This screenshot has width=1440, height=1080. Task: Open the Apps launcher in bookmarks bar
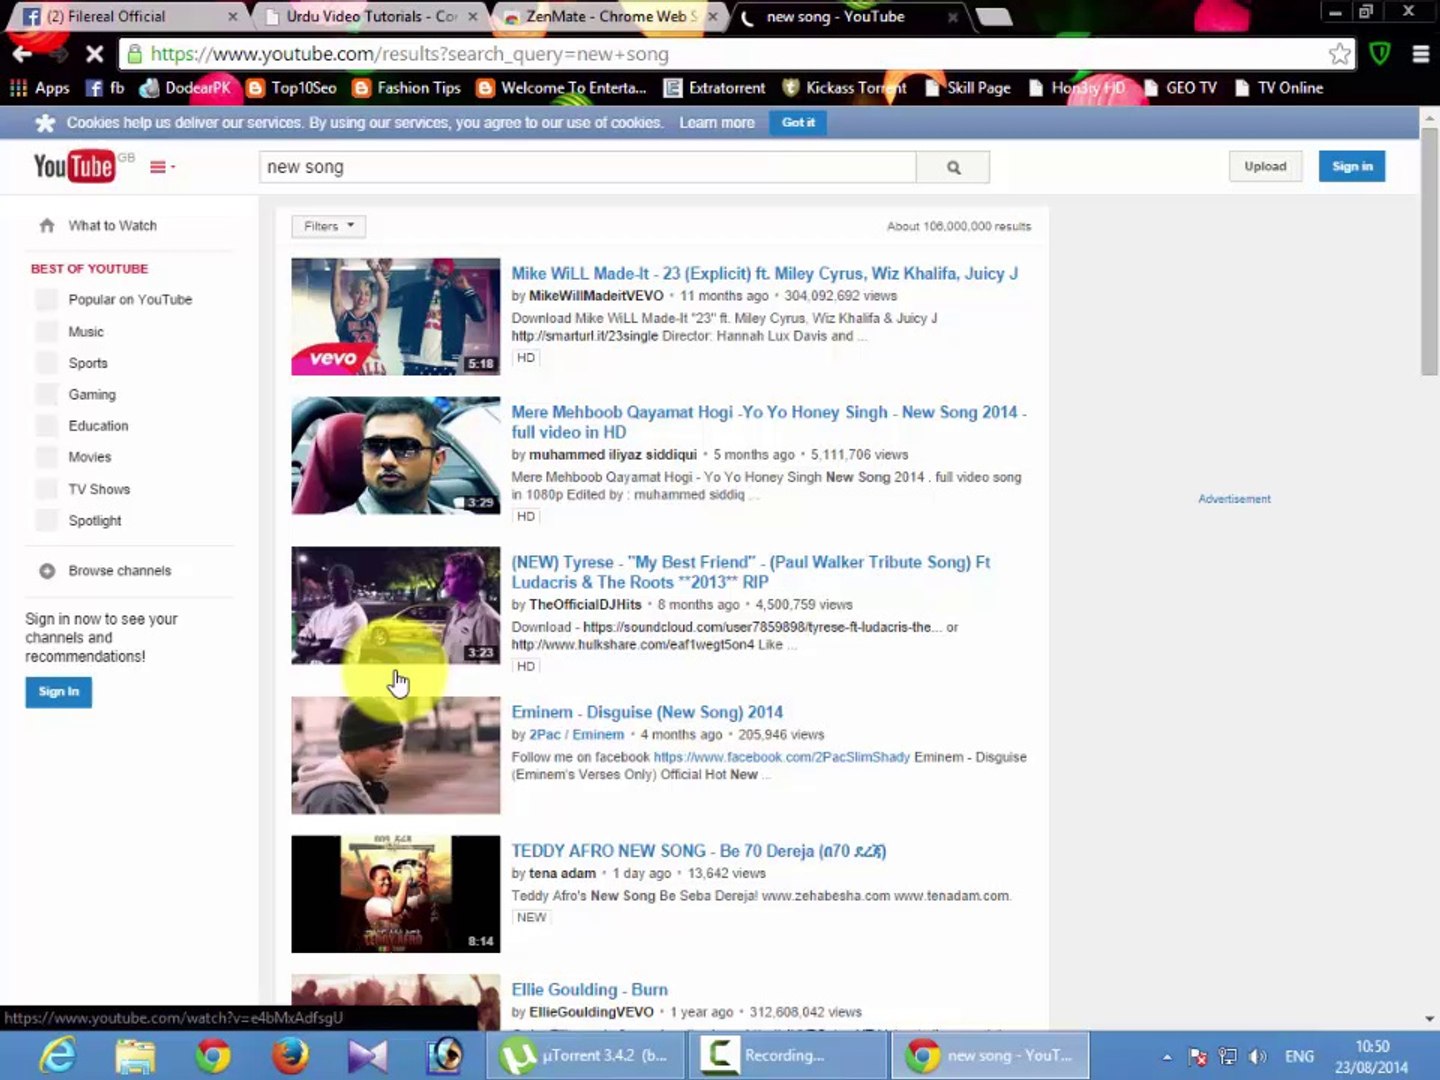point(39,88)
